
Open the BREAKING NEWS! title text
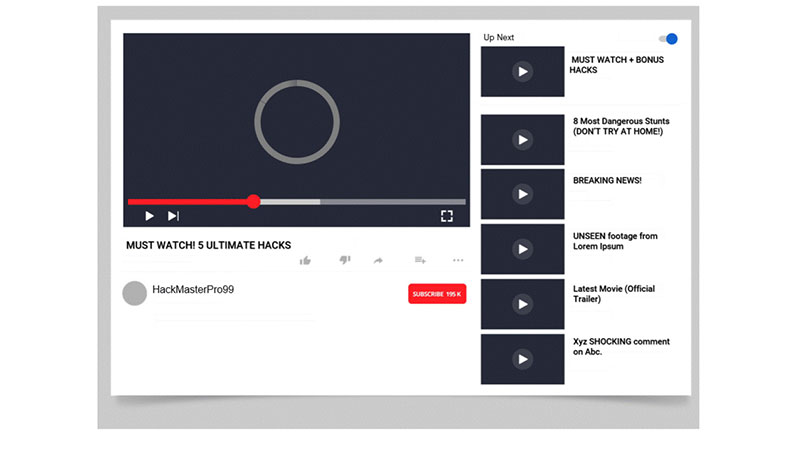(607, 181)
